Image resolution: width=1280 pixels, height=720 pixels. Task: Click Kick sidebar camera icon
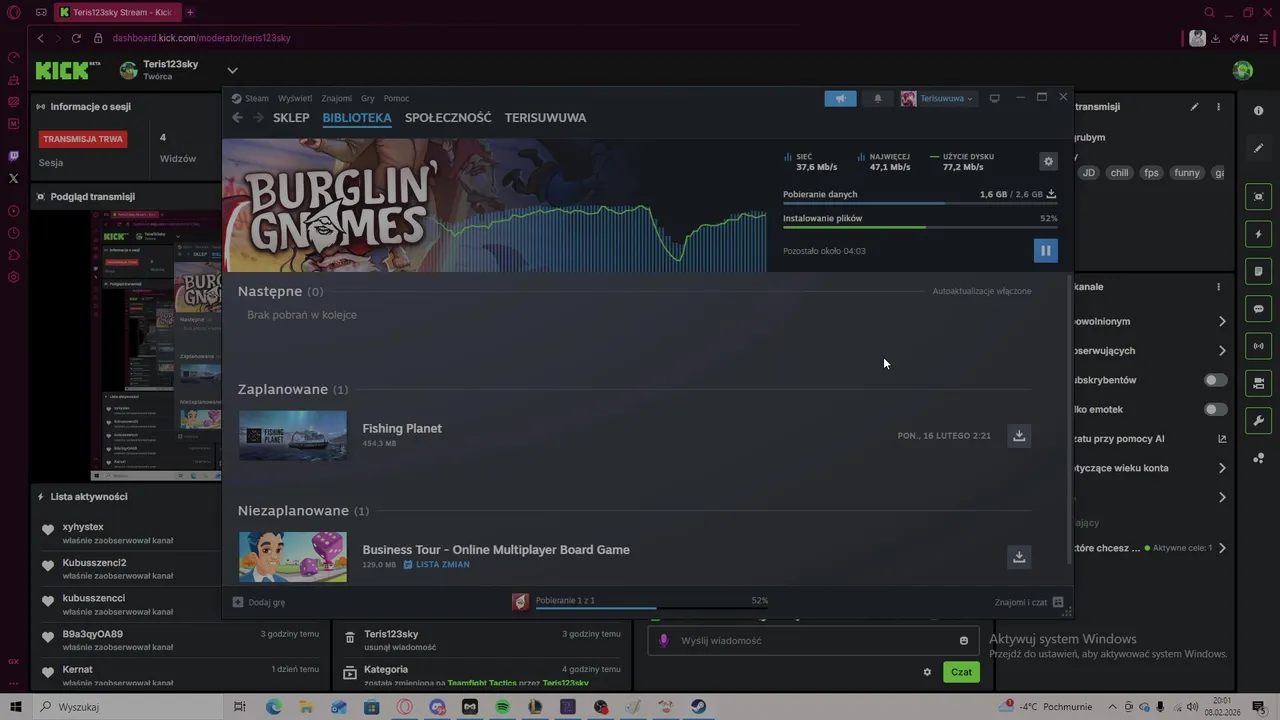click(1259, 197)
